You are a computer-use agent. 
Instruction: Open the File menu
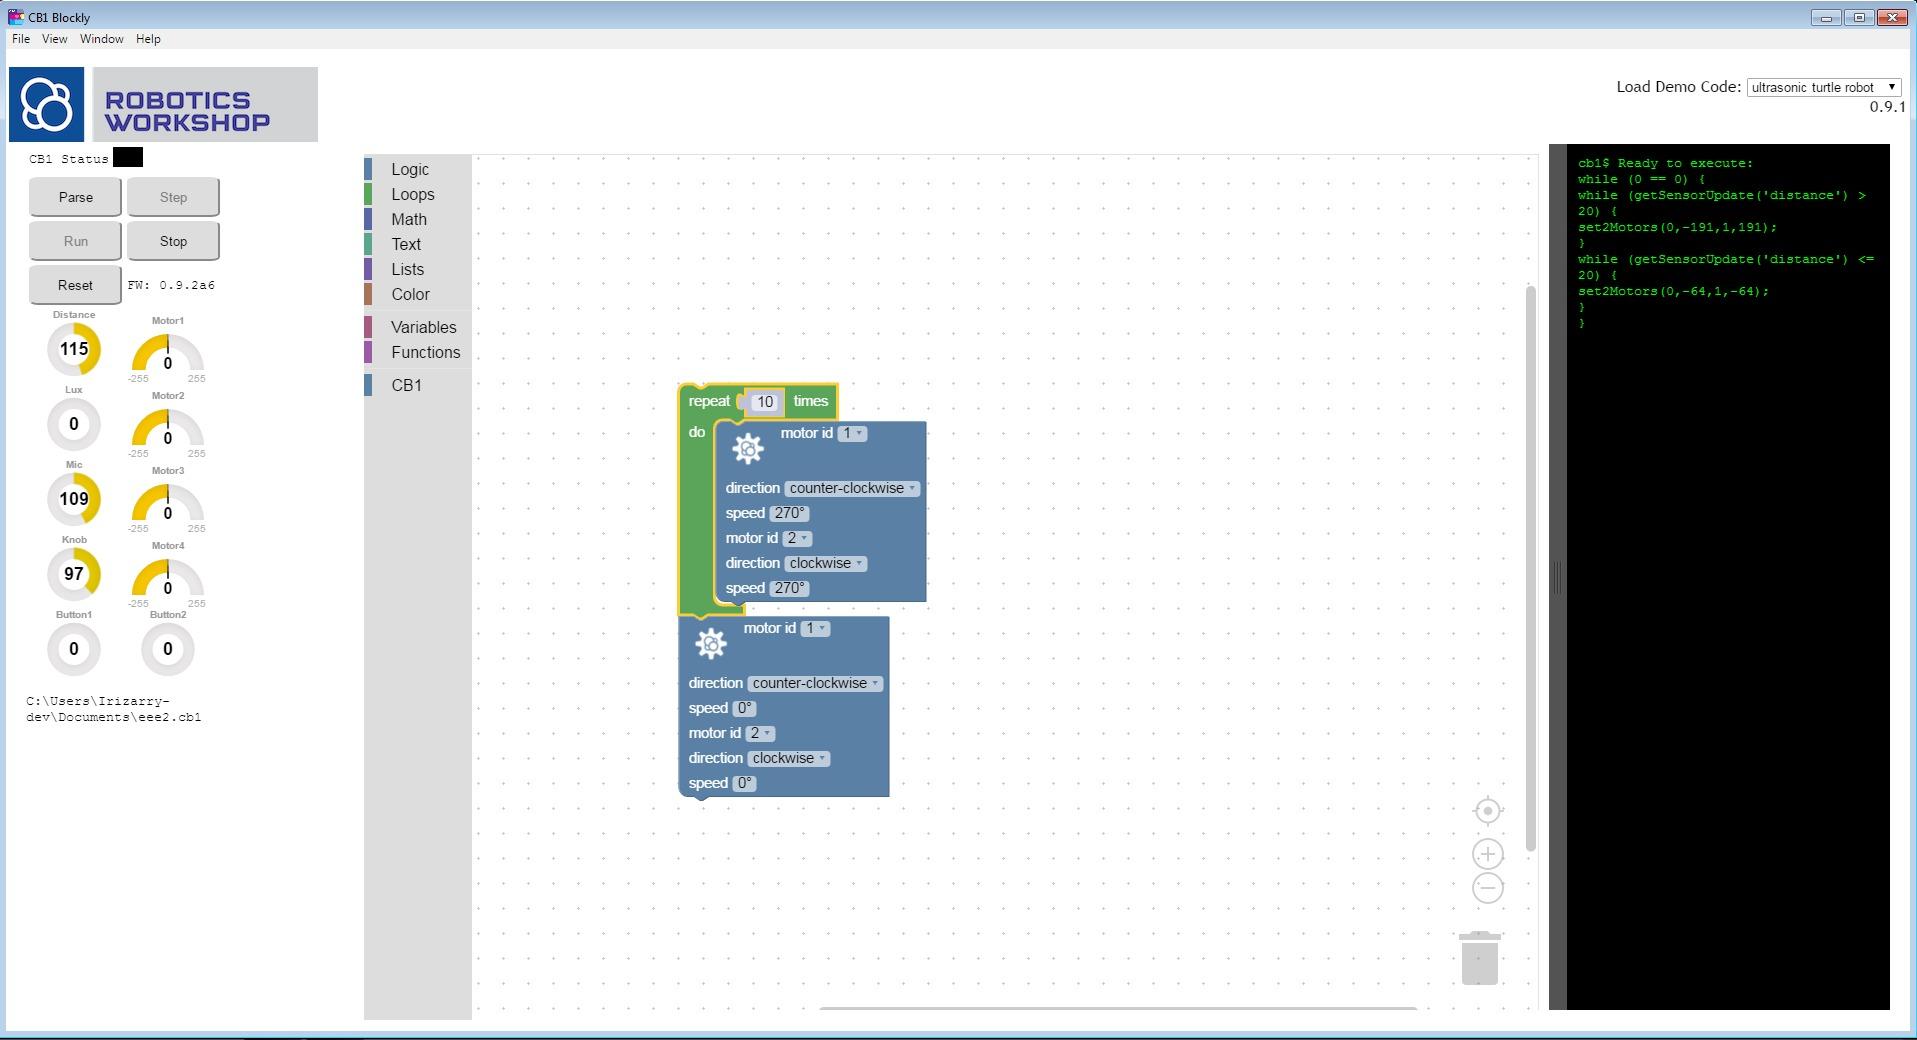click(20, 39)
